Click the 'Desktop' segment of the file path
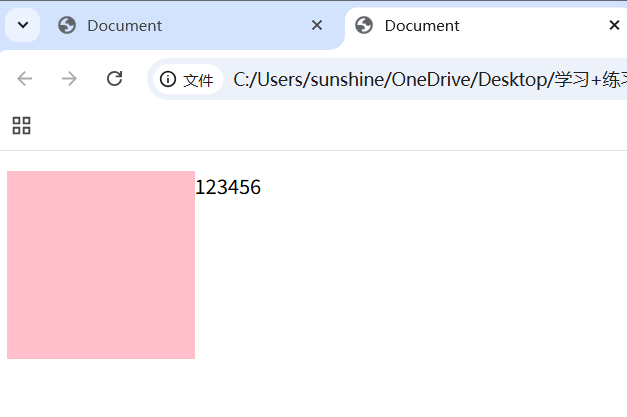 (x=512, y=79)
